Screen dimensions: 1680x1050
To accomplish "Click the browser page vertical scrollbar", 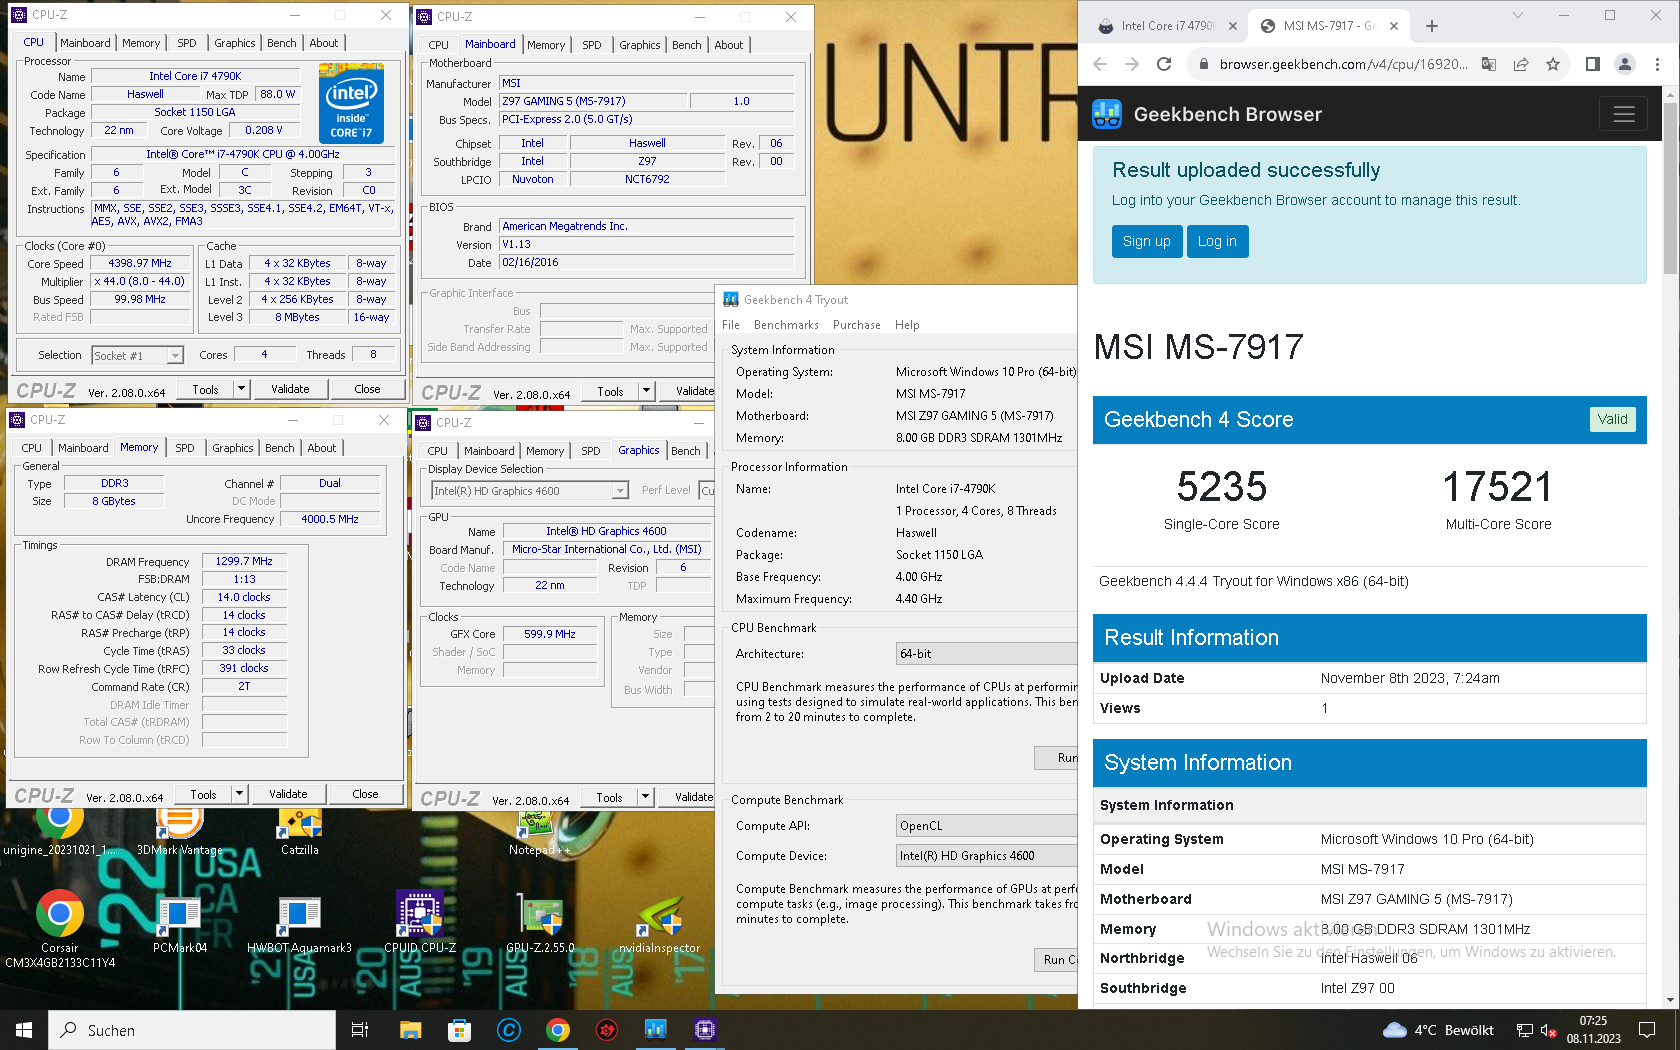I will point(1670,187).
